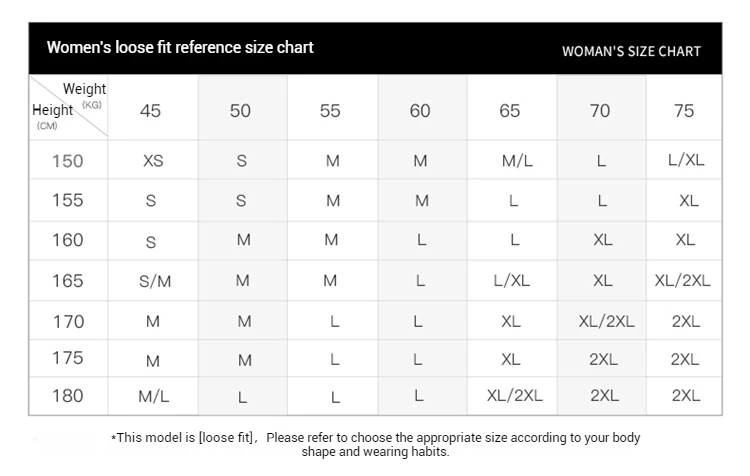Viewport: 750px width, 476px height.
Task: Click the 55 kg weight column header
Action: pos(330,110)
